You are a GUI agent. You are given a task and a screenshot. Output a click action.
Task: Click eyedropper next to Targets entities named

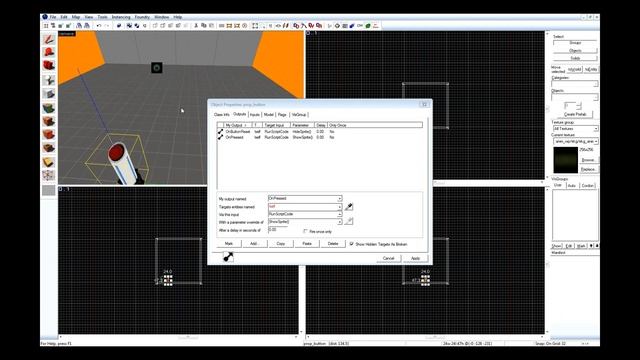[x=349, y=207]
